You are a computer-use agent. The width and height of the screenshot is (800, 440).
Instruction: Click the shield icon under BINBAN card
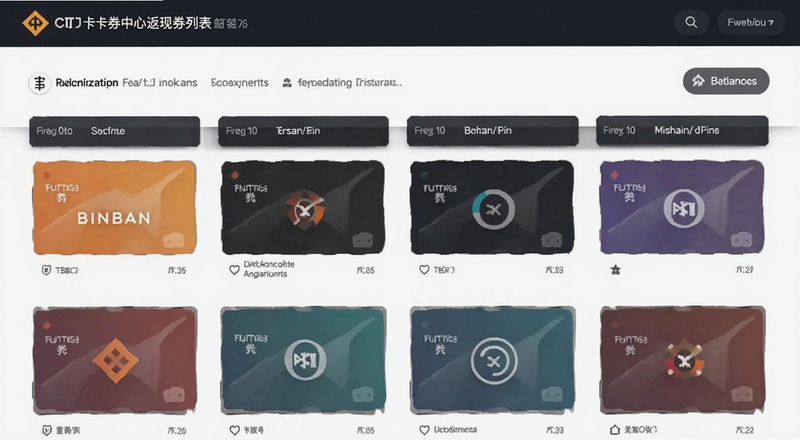point(46,271)
